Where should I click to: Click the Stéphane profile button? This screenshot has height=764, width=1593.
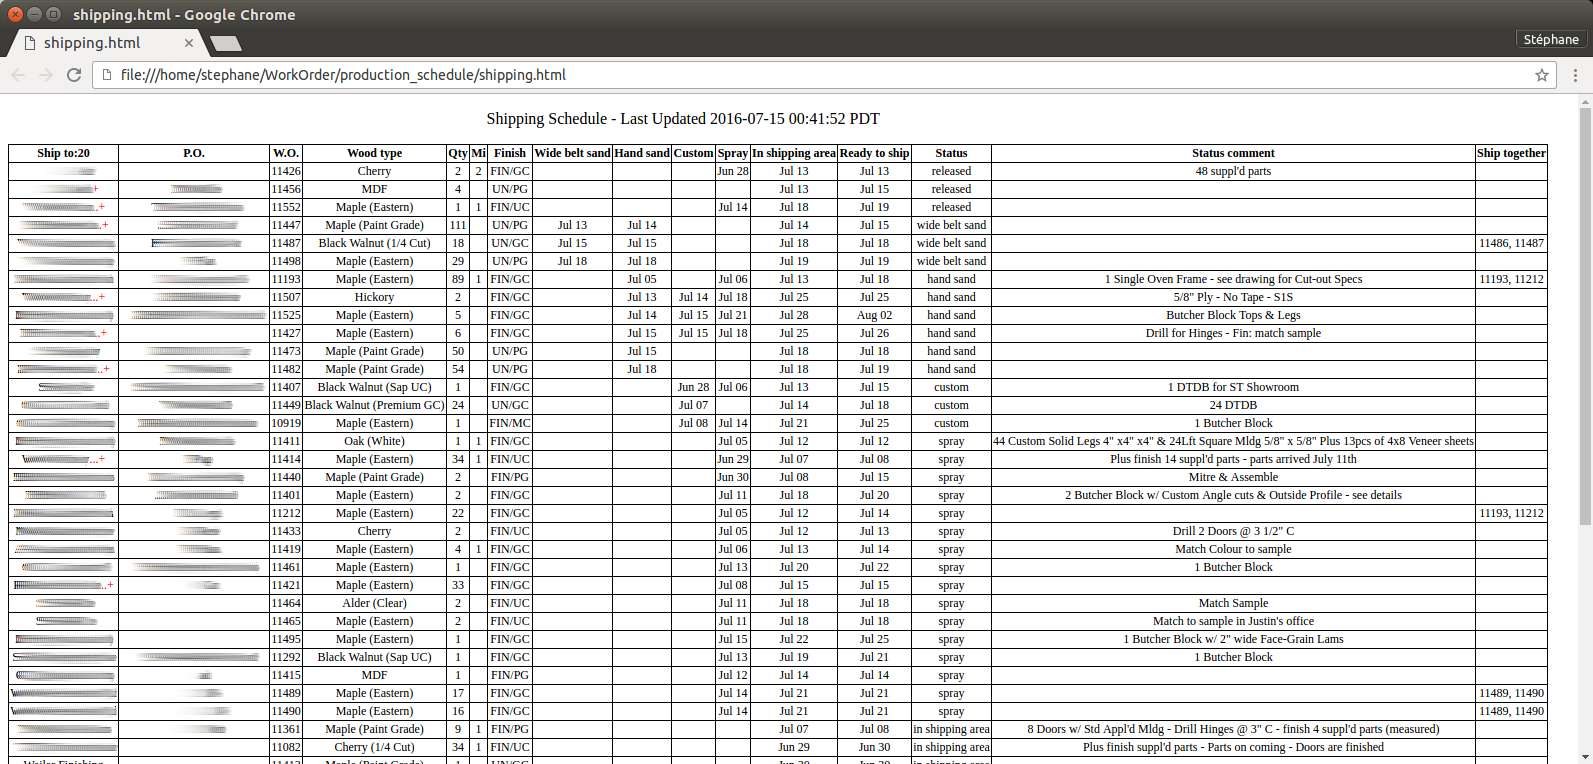coord(1550,39)
